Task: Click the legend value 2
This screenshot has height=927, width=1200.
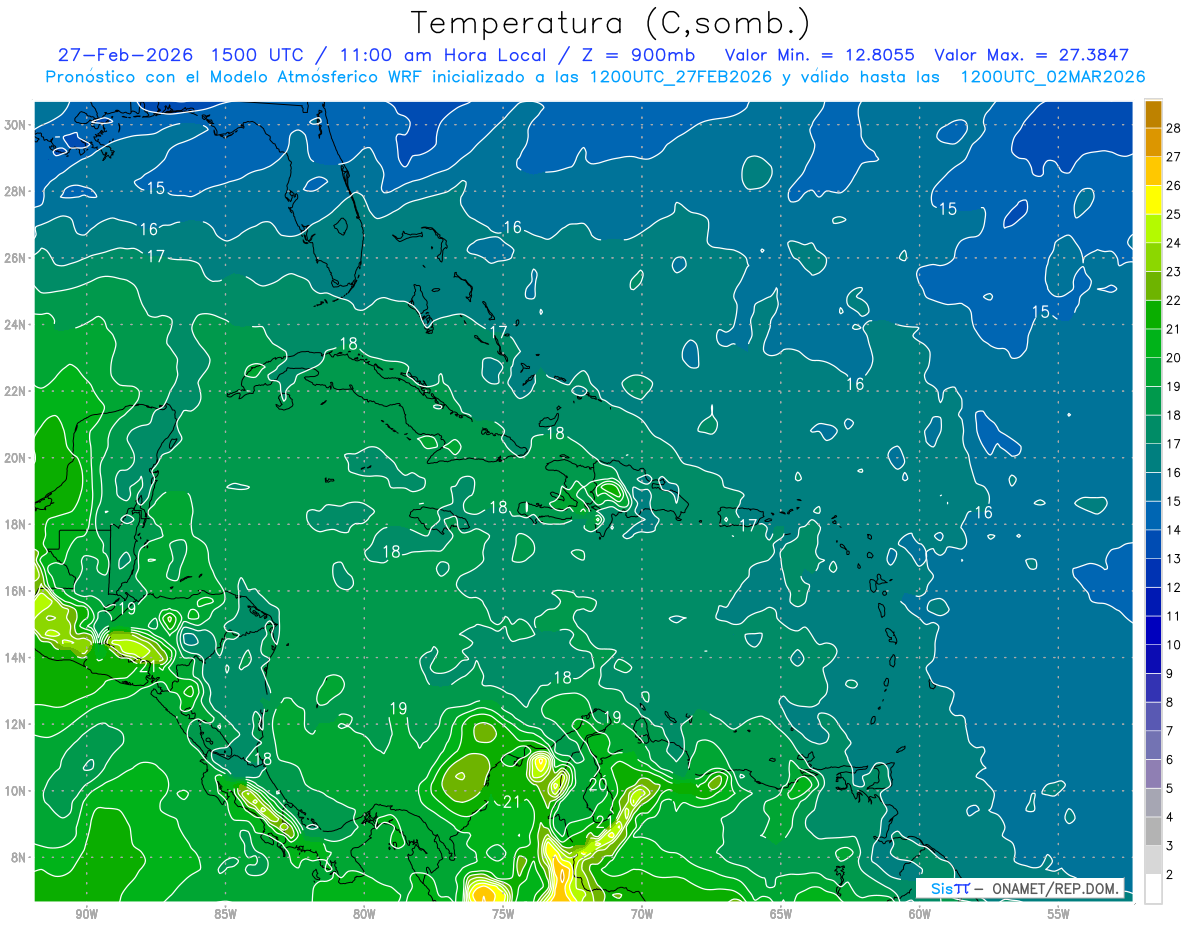Action: pos(1169,875)
